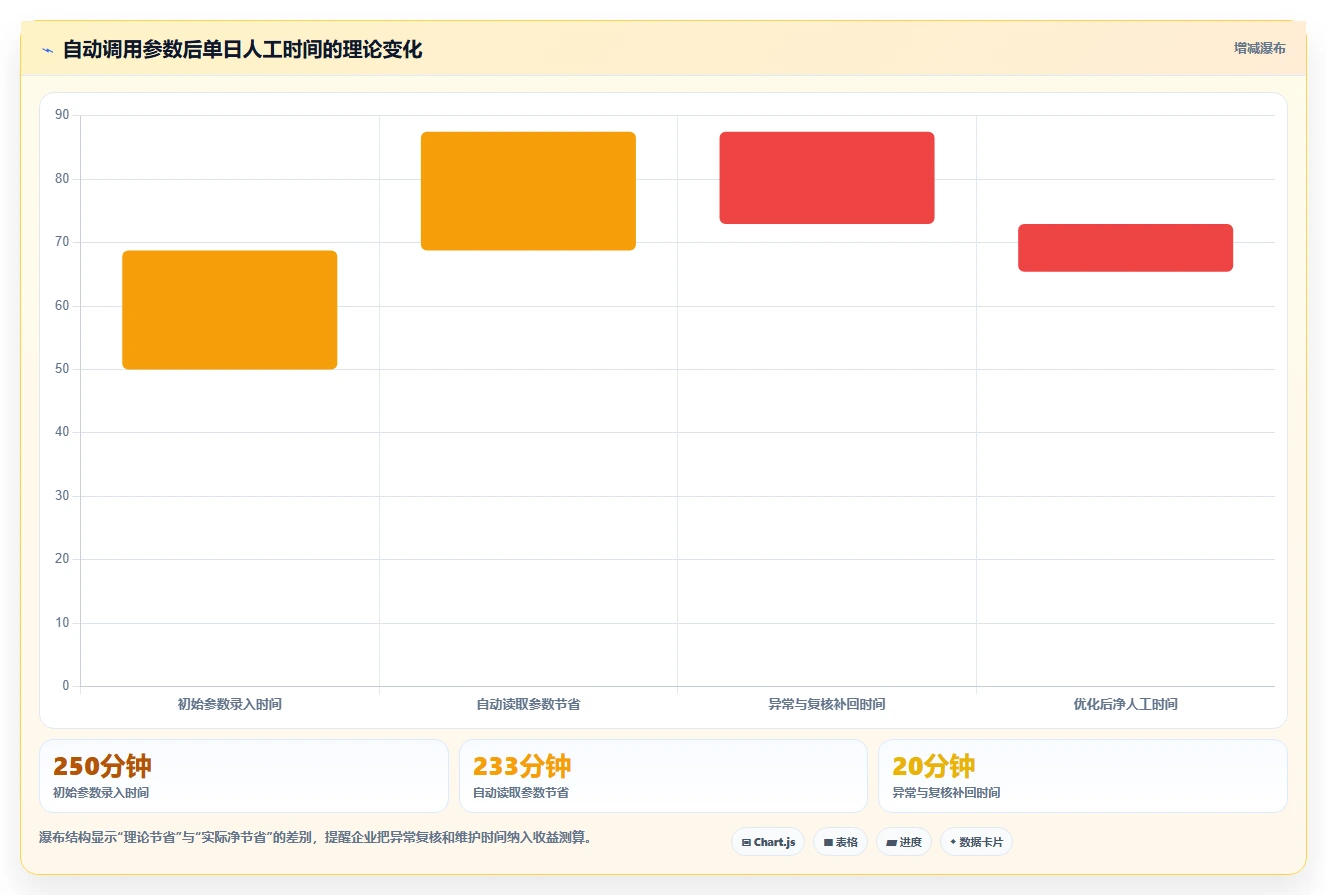This screenshot has width=1327, height=895.
Task: Click the chart title 自动调用参数后单日人工时间的理论变化
Action: pyautogui.click(x=242, y=49)
